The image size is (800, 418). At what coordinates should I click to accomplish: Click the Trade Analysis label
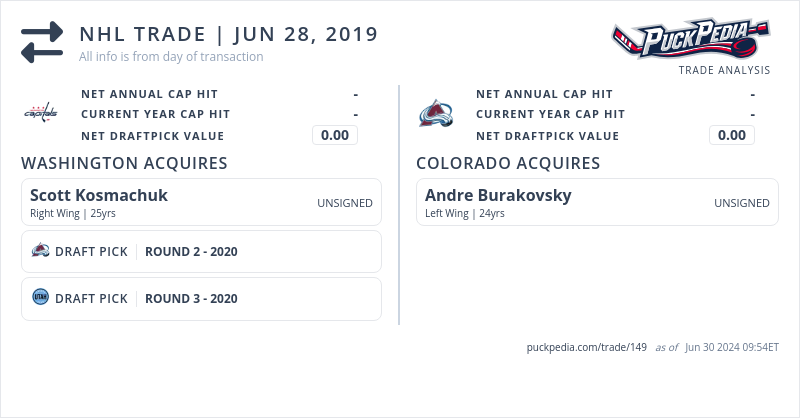click(724, 70)
